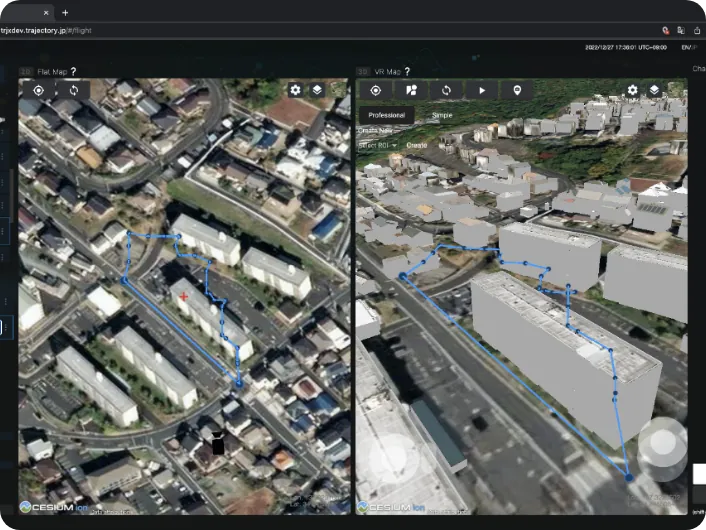Click the VR Map title label
706x530 pixels.
pos(388,72)
